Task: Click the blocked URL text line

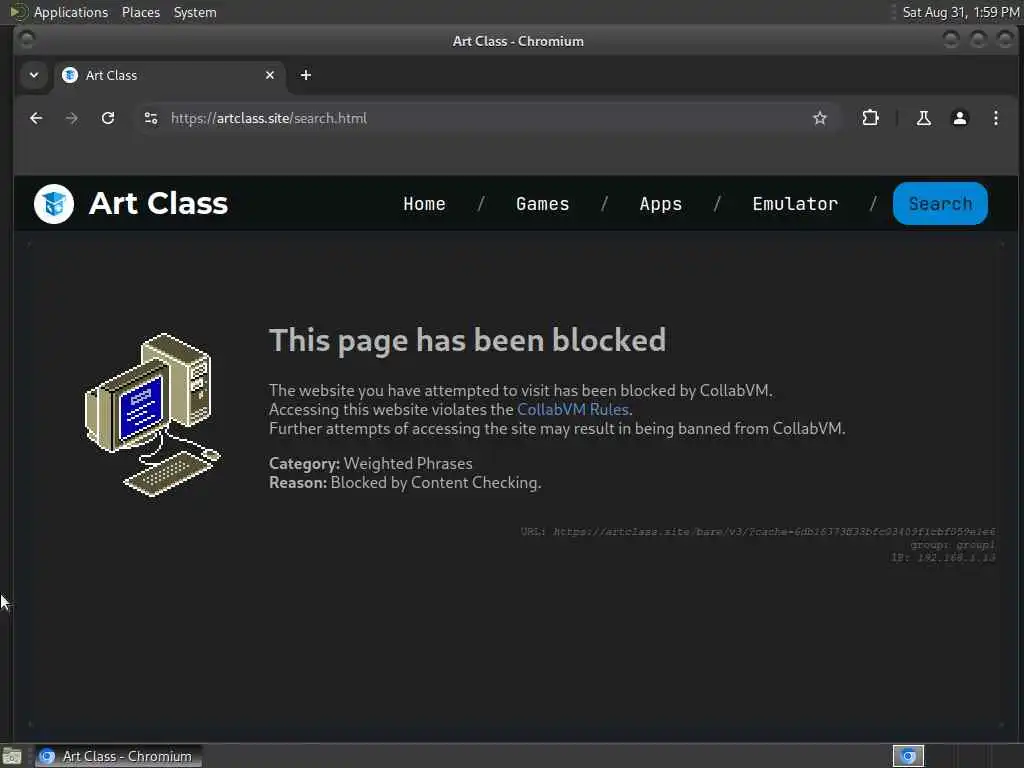Action: tap(758, 532)
